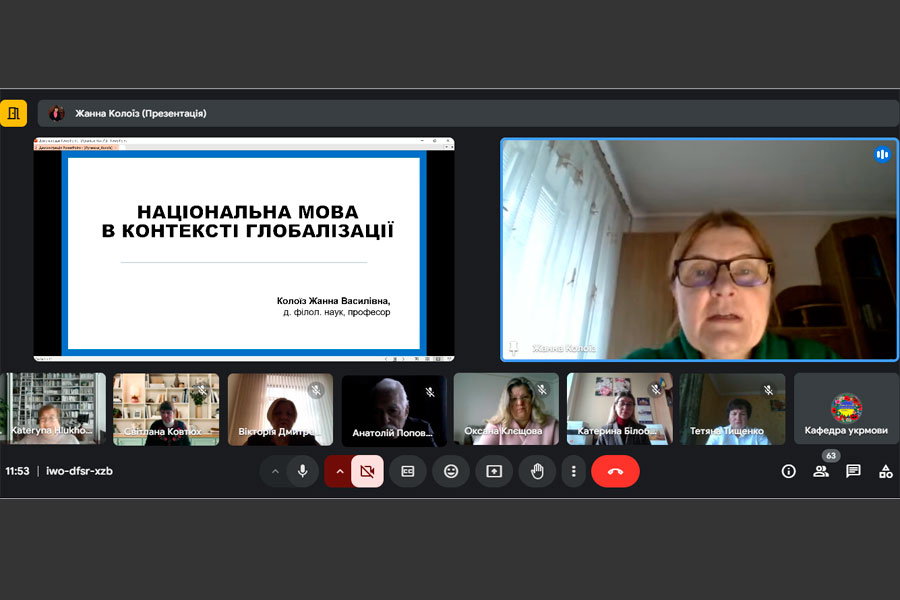Click the present screen button
This screenshot has width=900, height=600.
coord(494,471)
